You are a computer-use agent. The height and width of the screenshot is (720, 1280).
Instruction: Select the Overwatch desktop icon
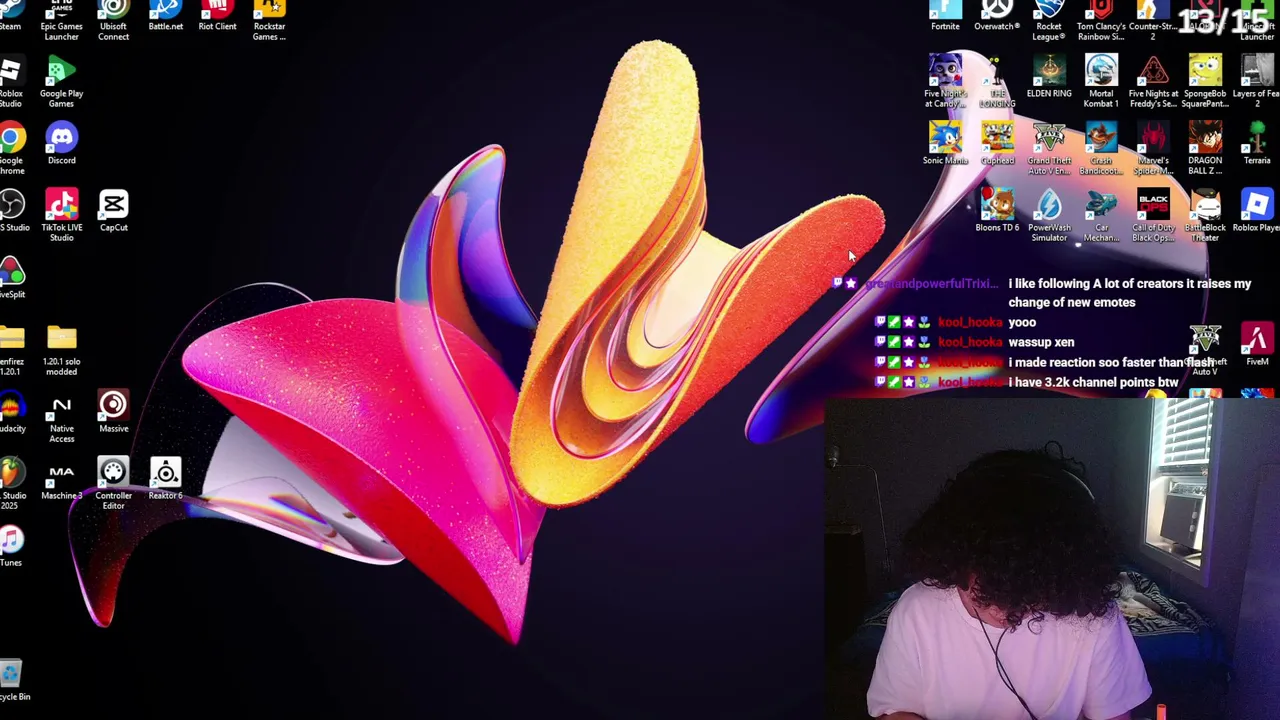coord(997,15)
